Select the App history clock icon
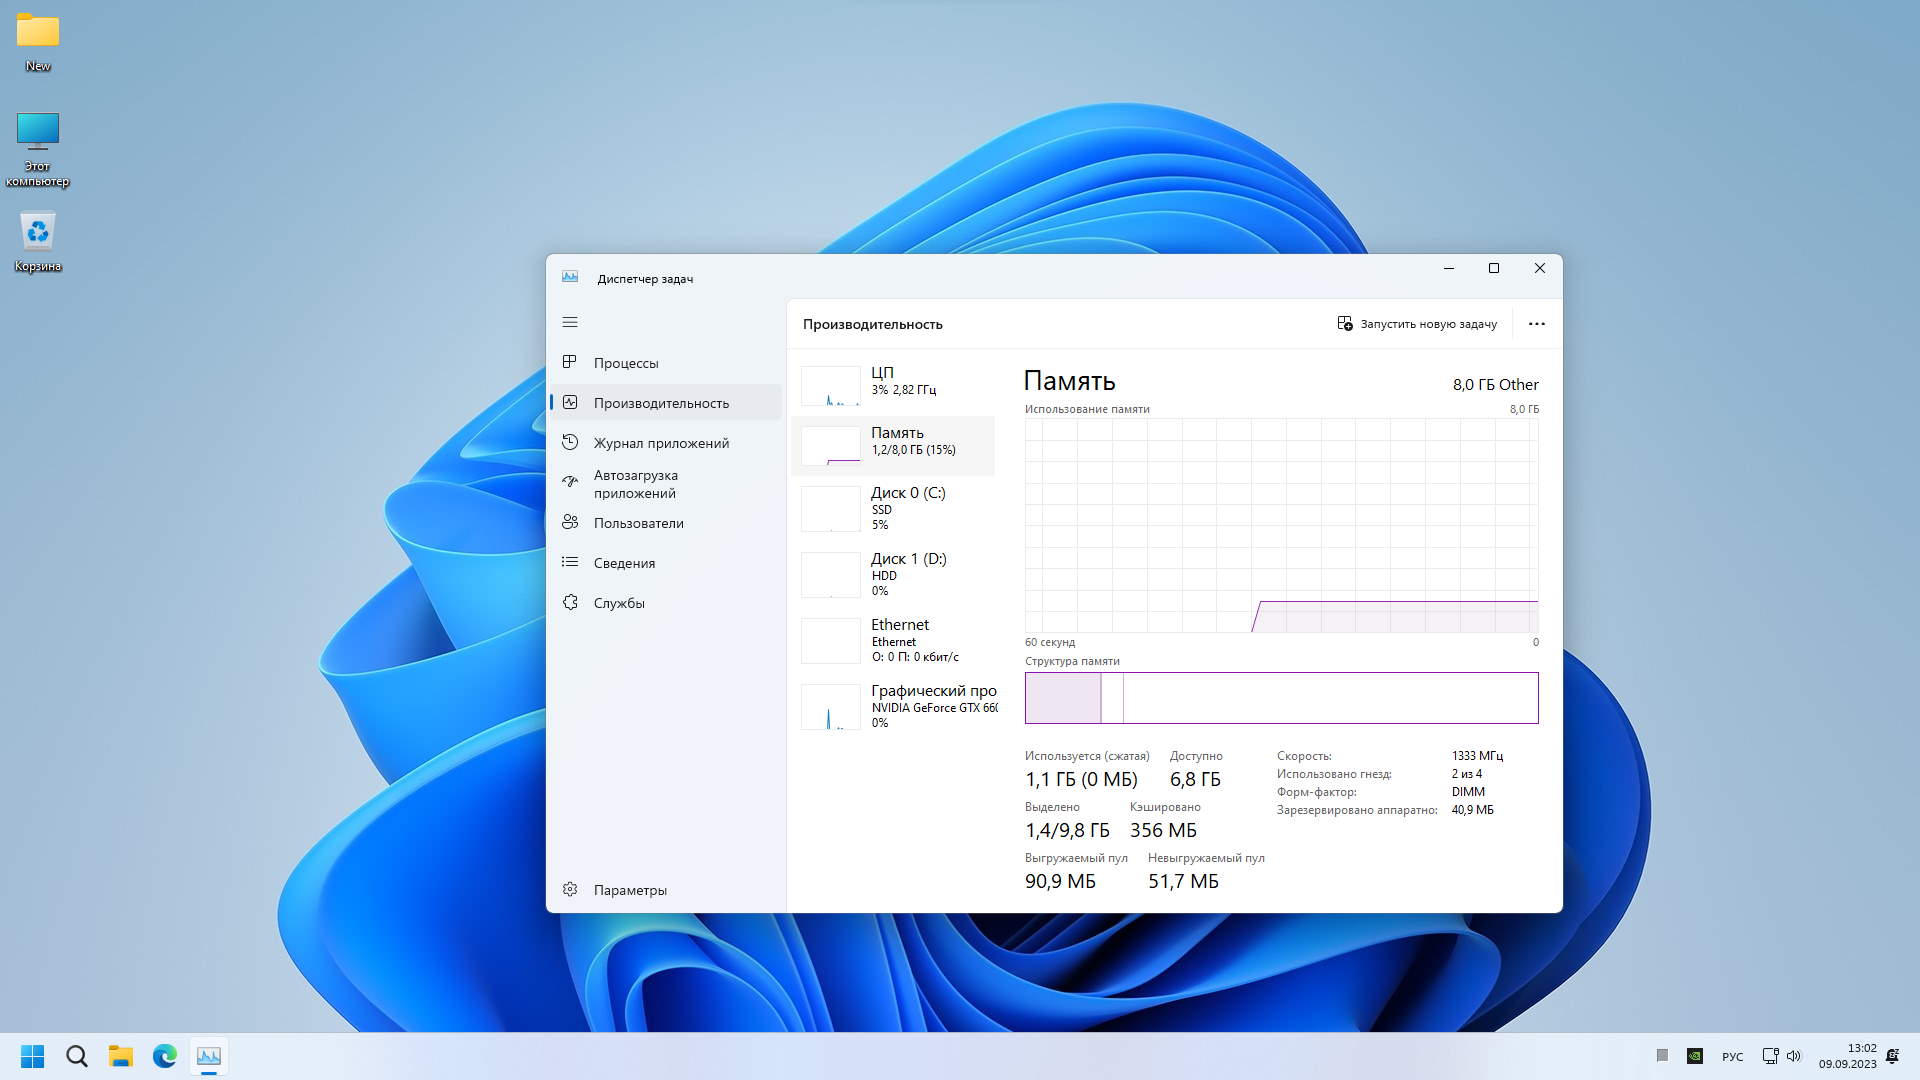Screen dimensions: 1920x1080 click(570, 442)
